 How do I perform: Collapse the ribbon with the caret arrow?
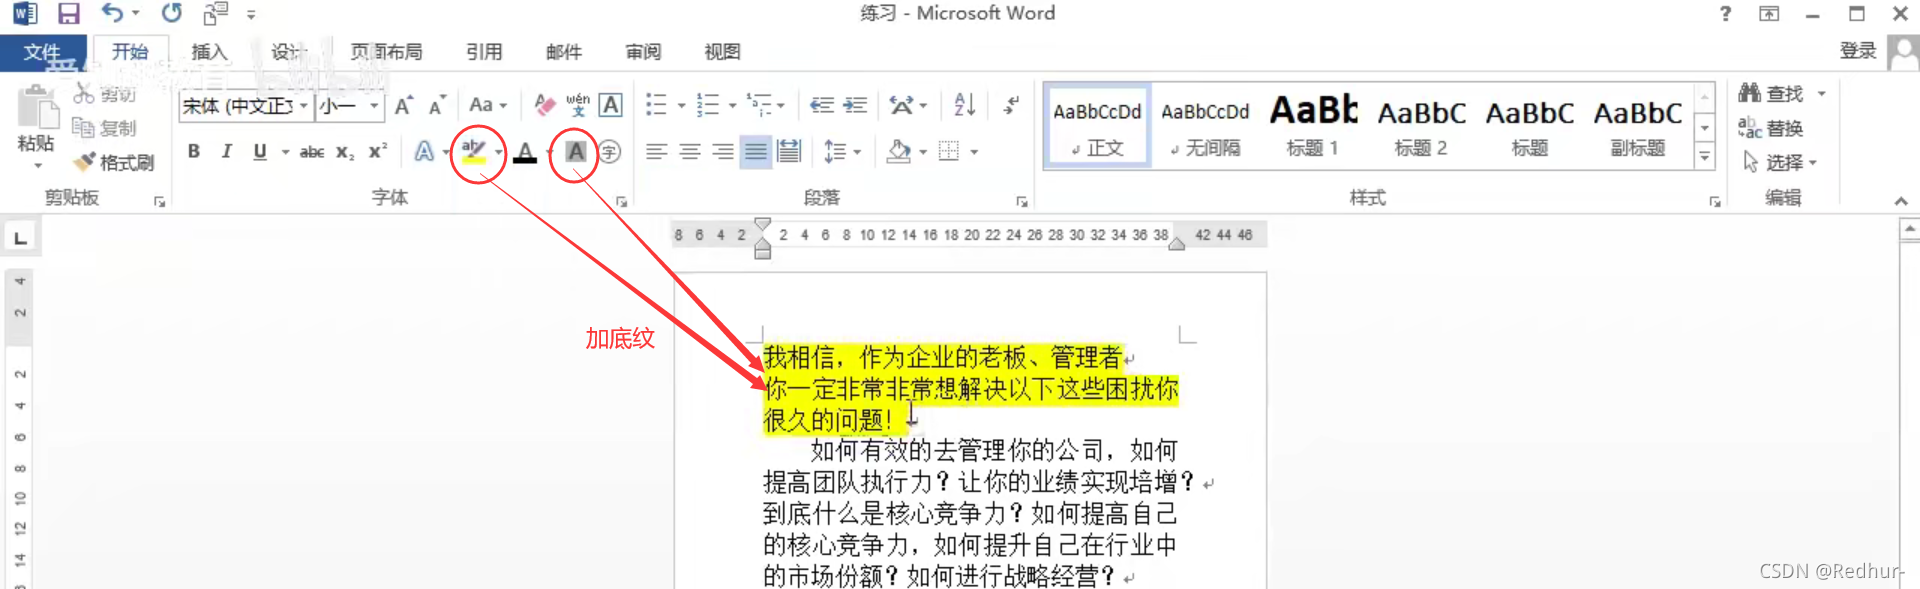[x=1901, y=201]
